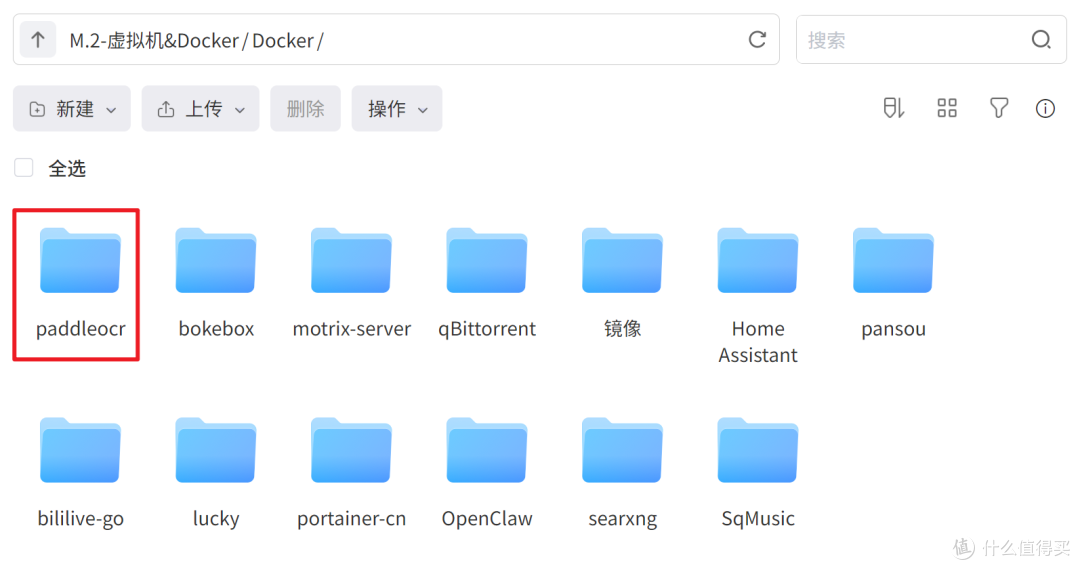Screen dimensions: 1080x570
Task: Expand the 新建 dropdown button
Action: (x=72, y=109)
